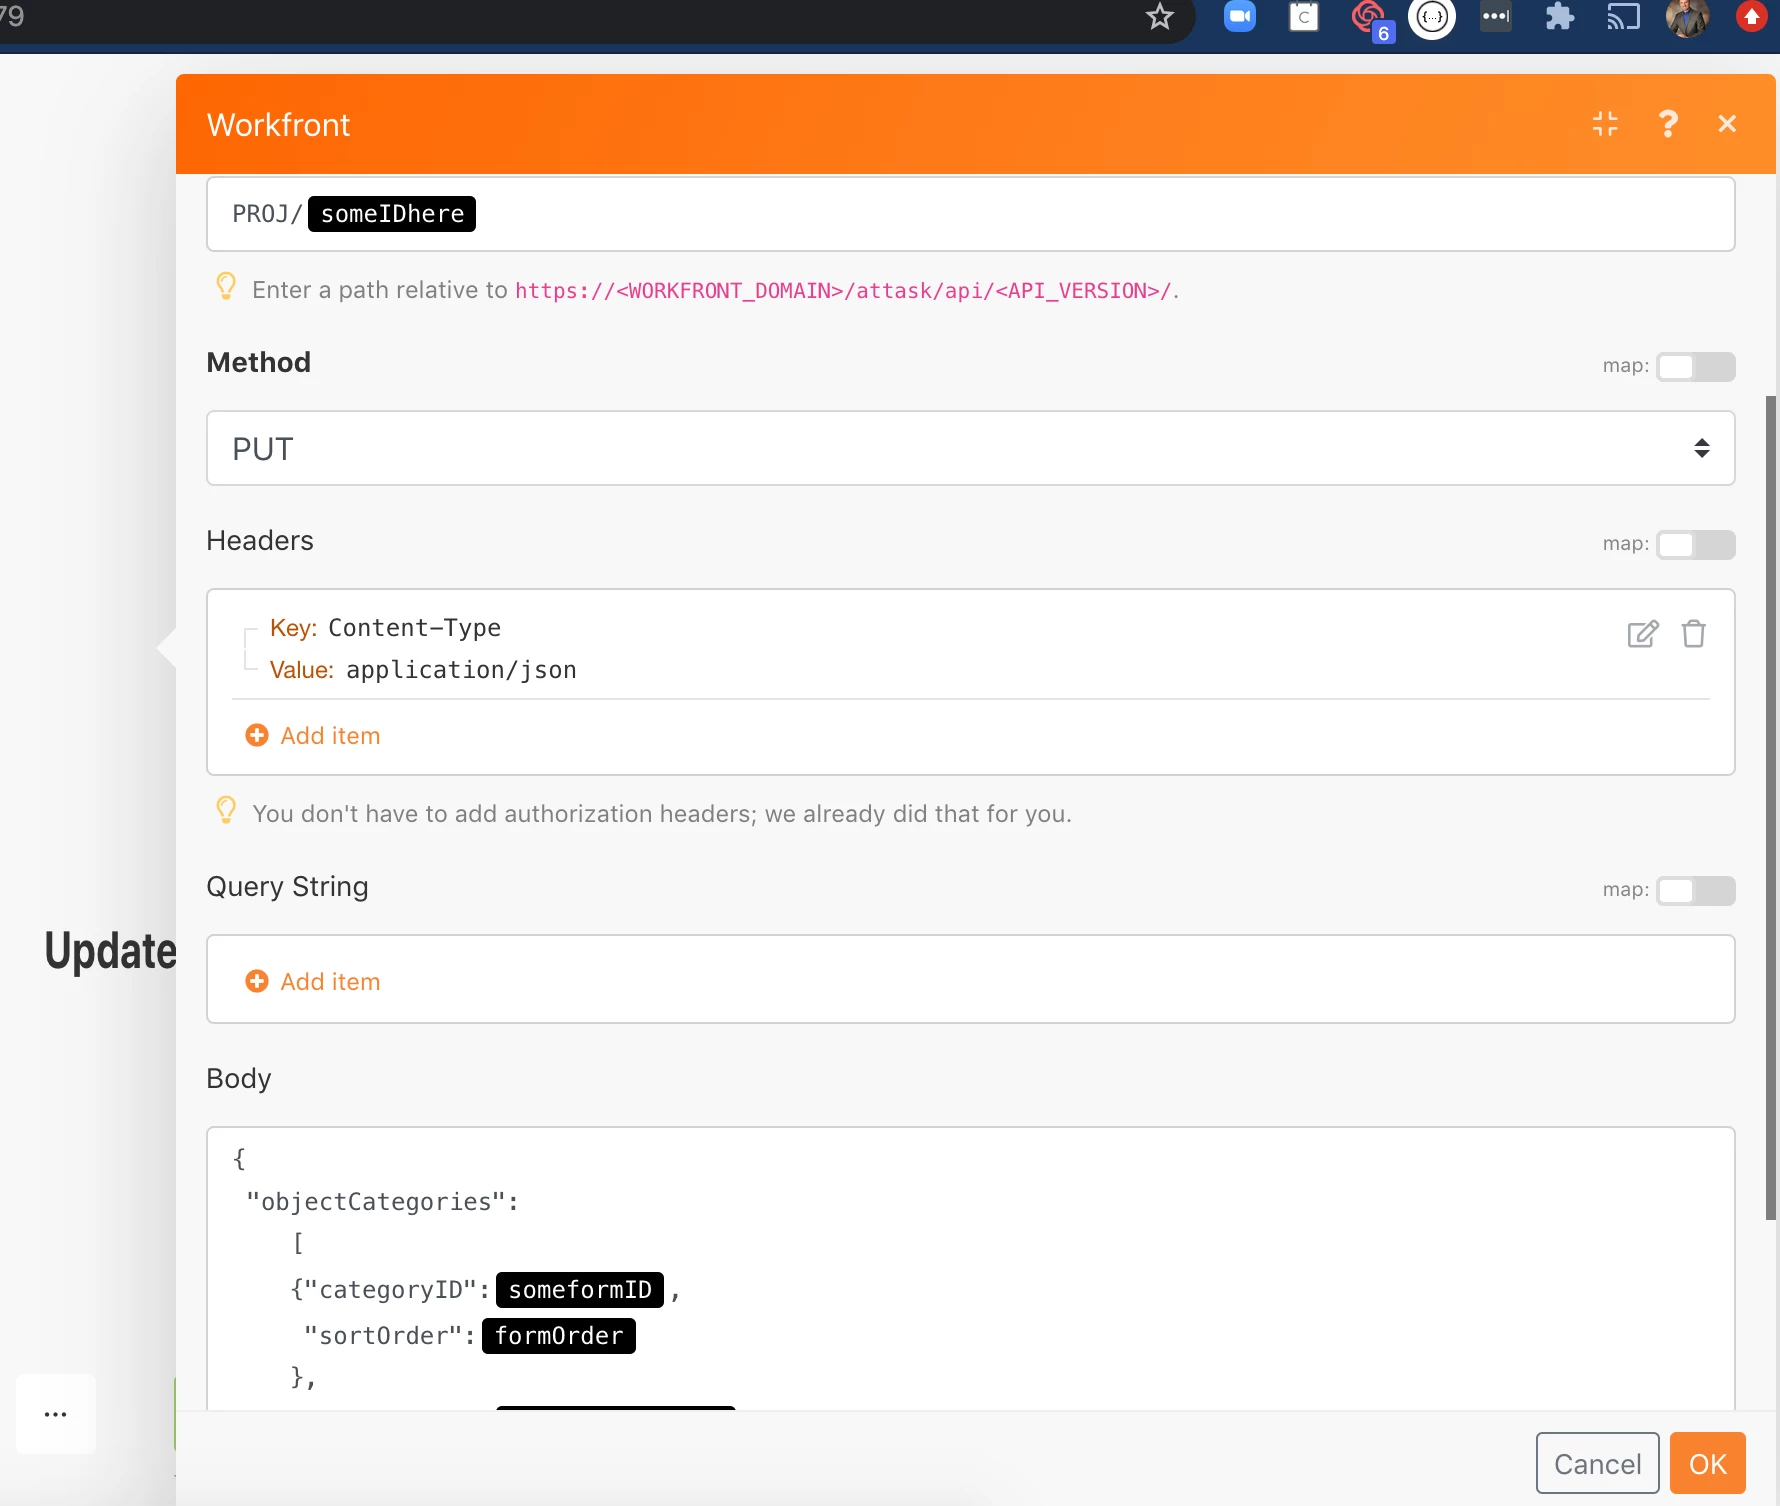1780x1506 pixels.
Task: Open the round braces extension icon
Action: 1432,17
